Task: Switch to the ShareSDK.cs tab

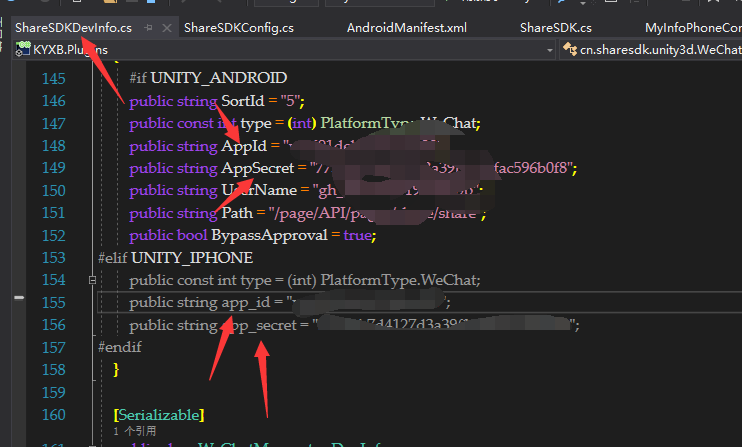Action: click(556, 28)
